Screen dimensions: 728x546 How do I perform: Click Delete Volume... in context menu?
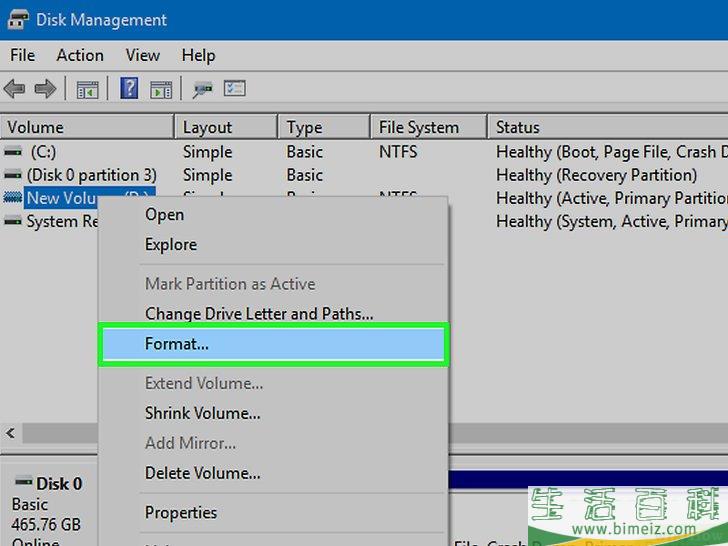(202, 473)
